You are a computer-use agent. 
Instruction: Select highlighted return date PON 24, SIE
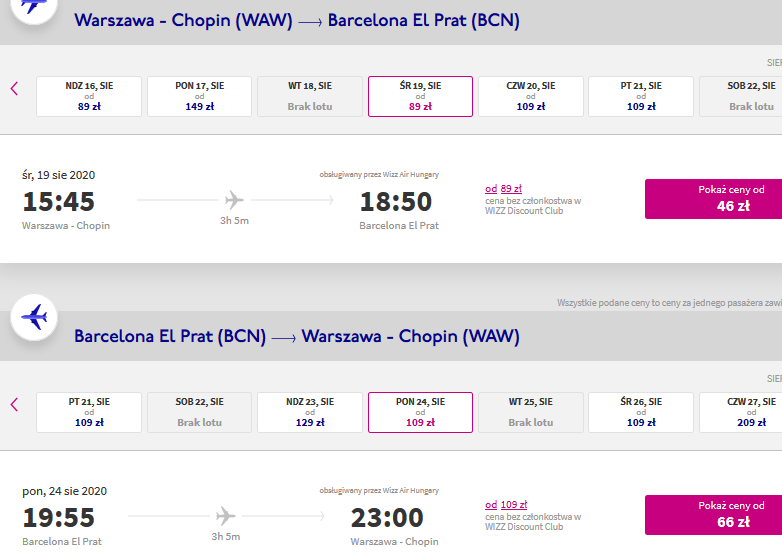(x=420, y=412)
